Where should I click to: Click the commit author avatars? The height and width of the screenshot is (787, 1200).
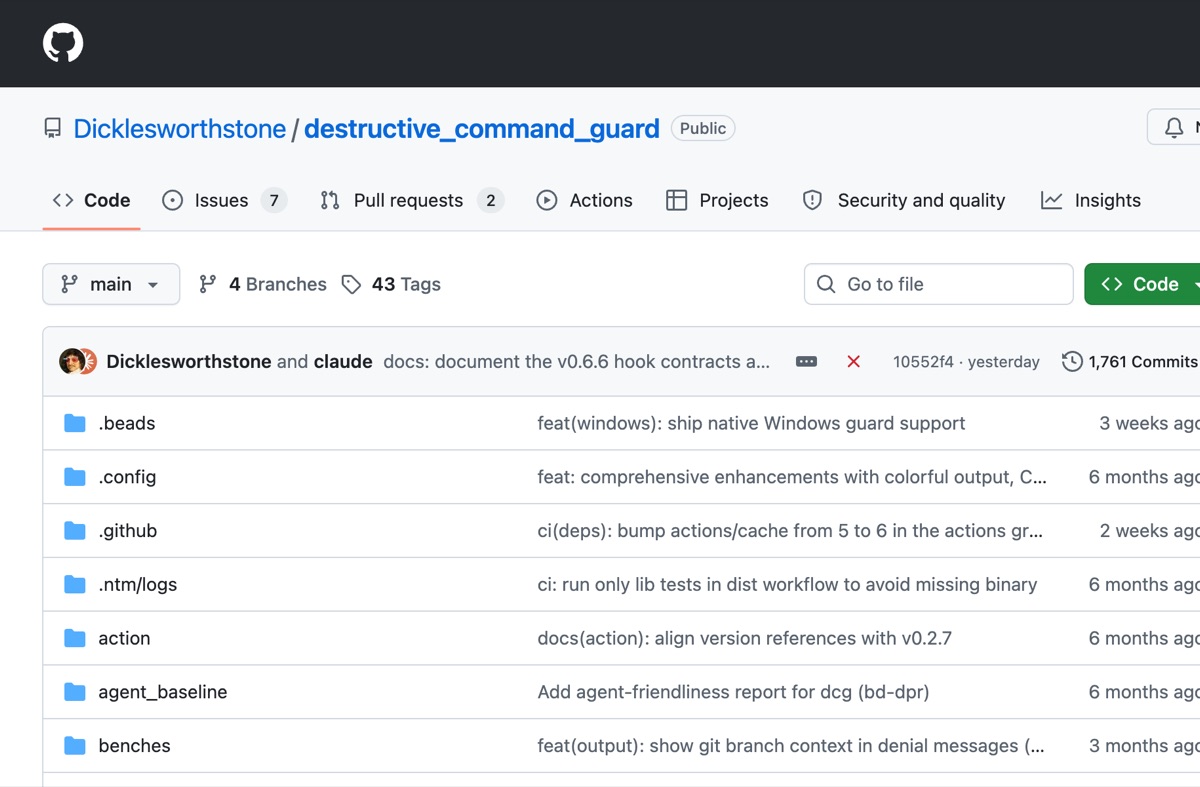pos(78,361)
